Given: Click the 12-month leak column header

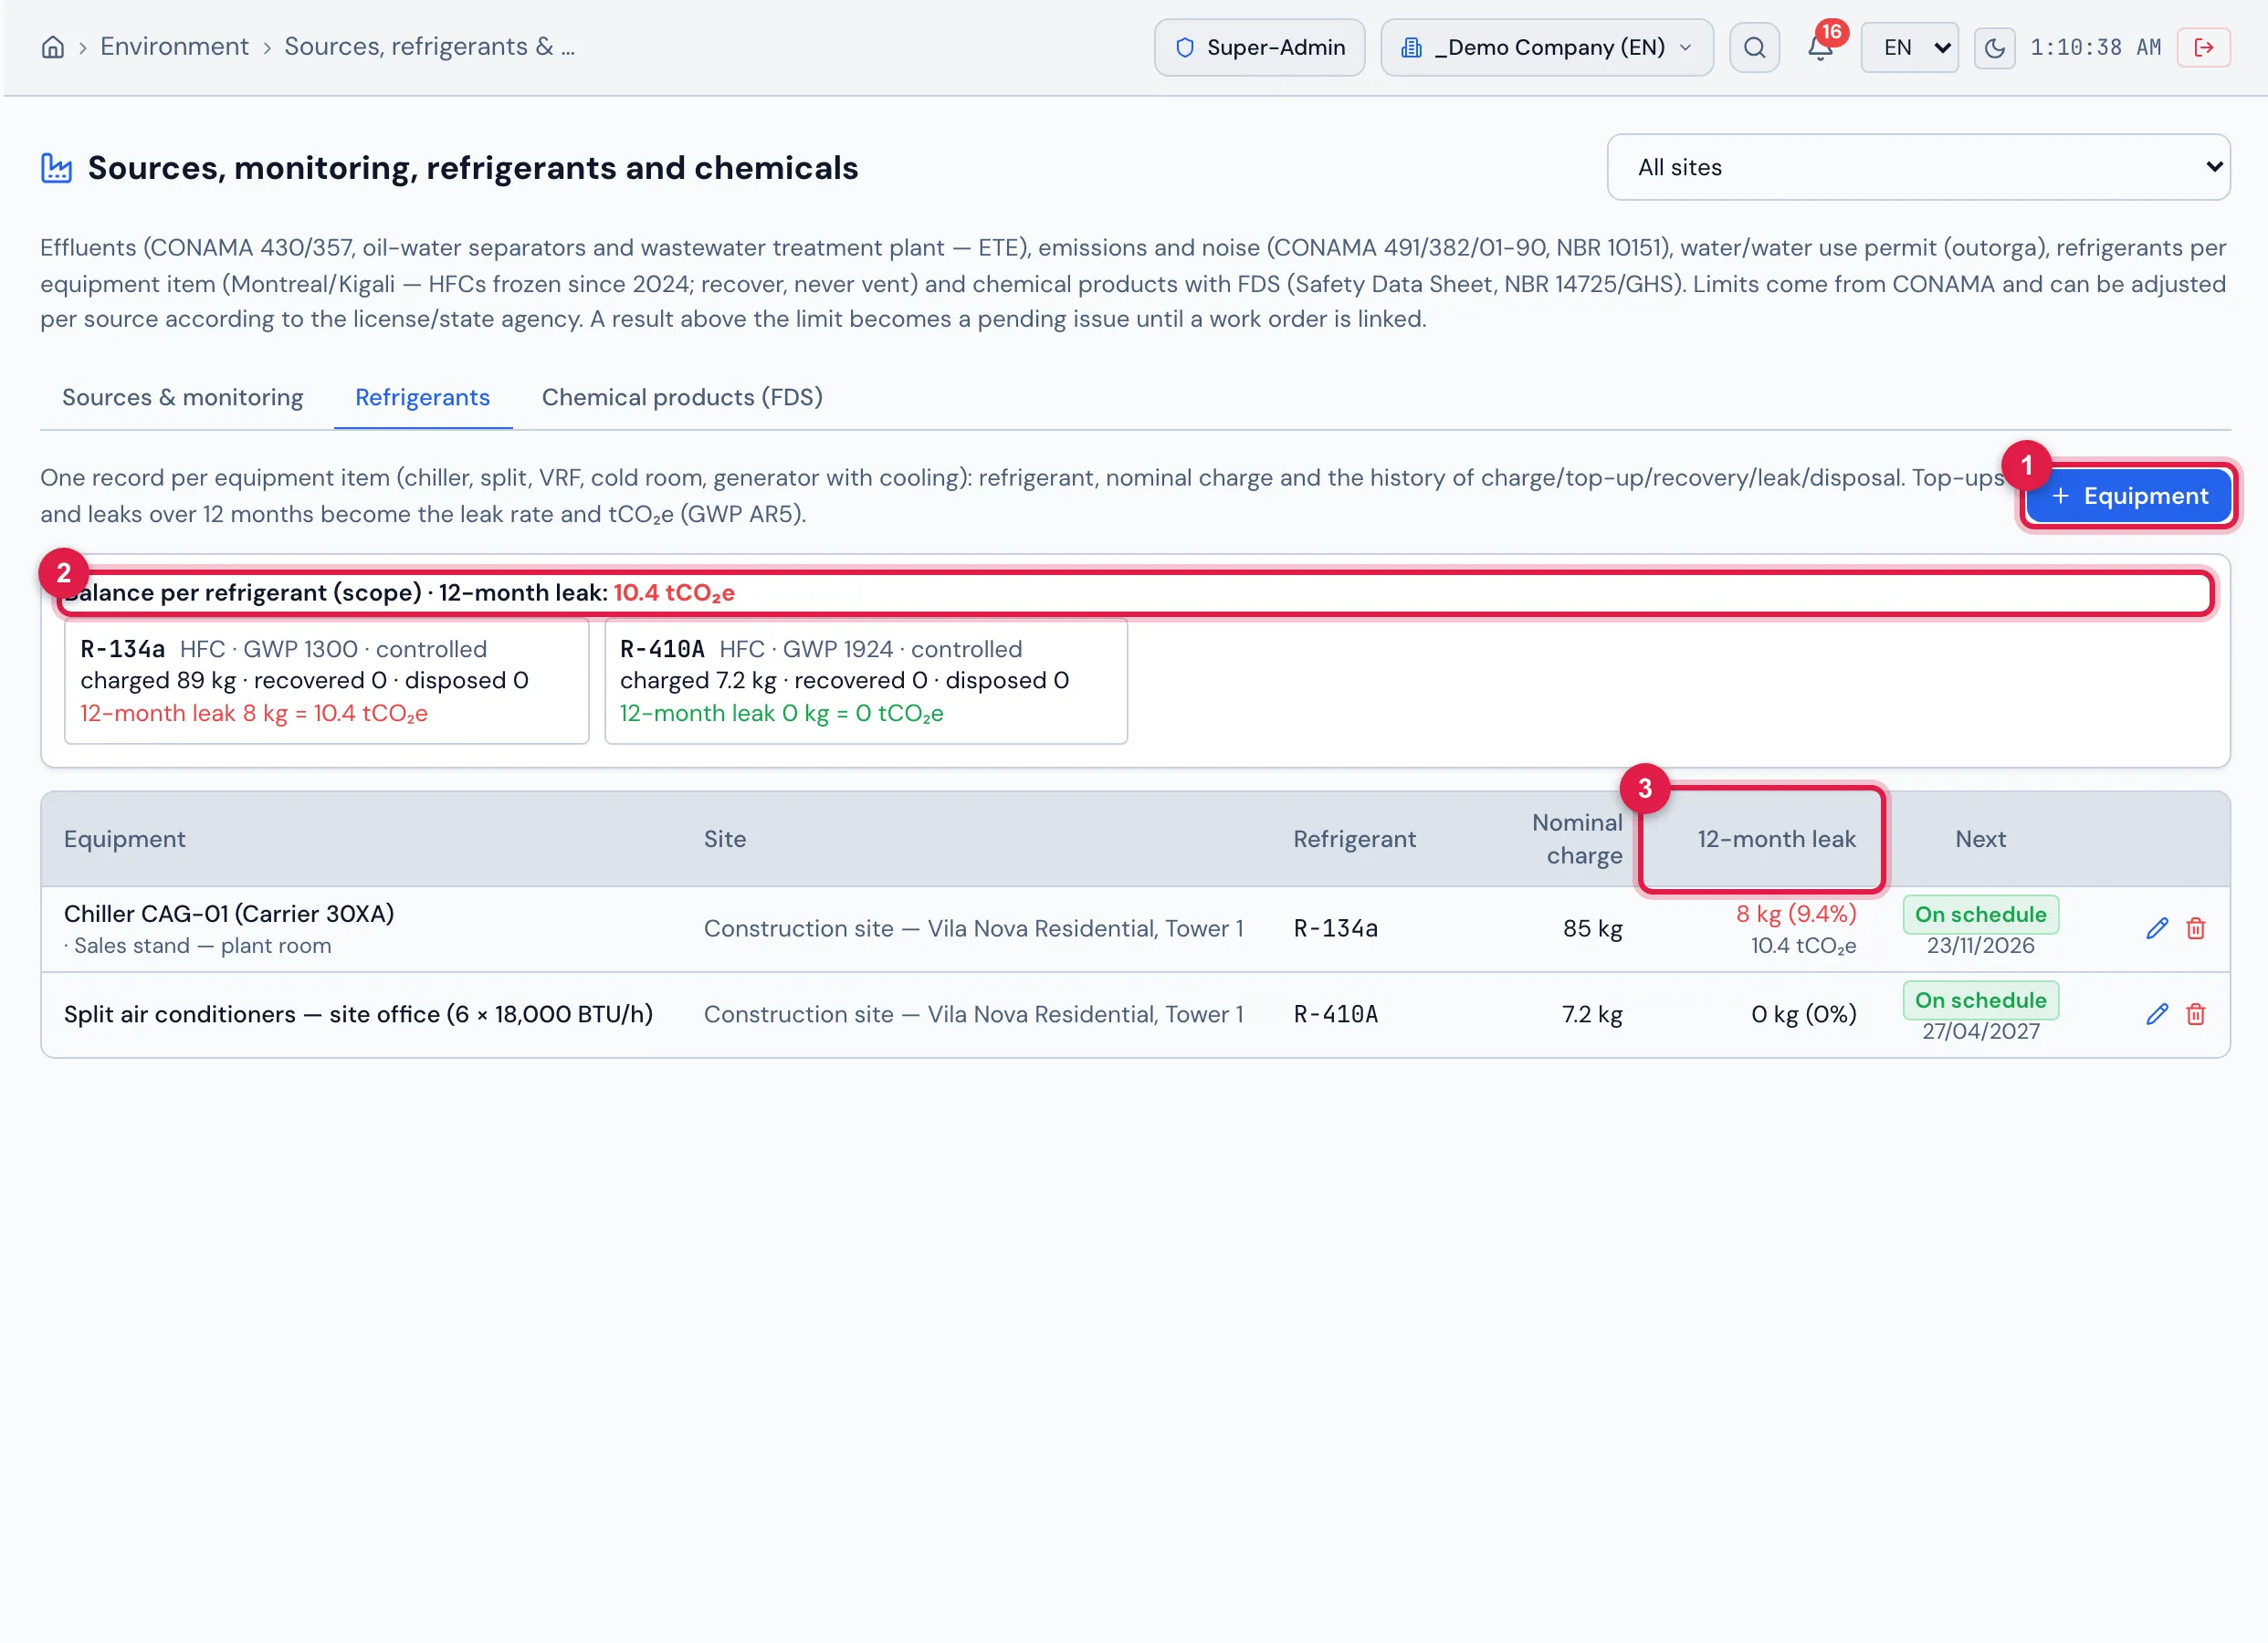Looking at the screenshot, I should (1776, 839).
